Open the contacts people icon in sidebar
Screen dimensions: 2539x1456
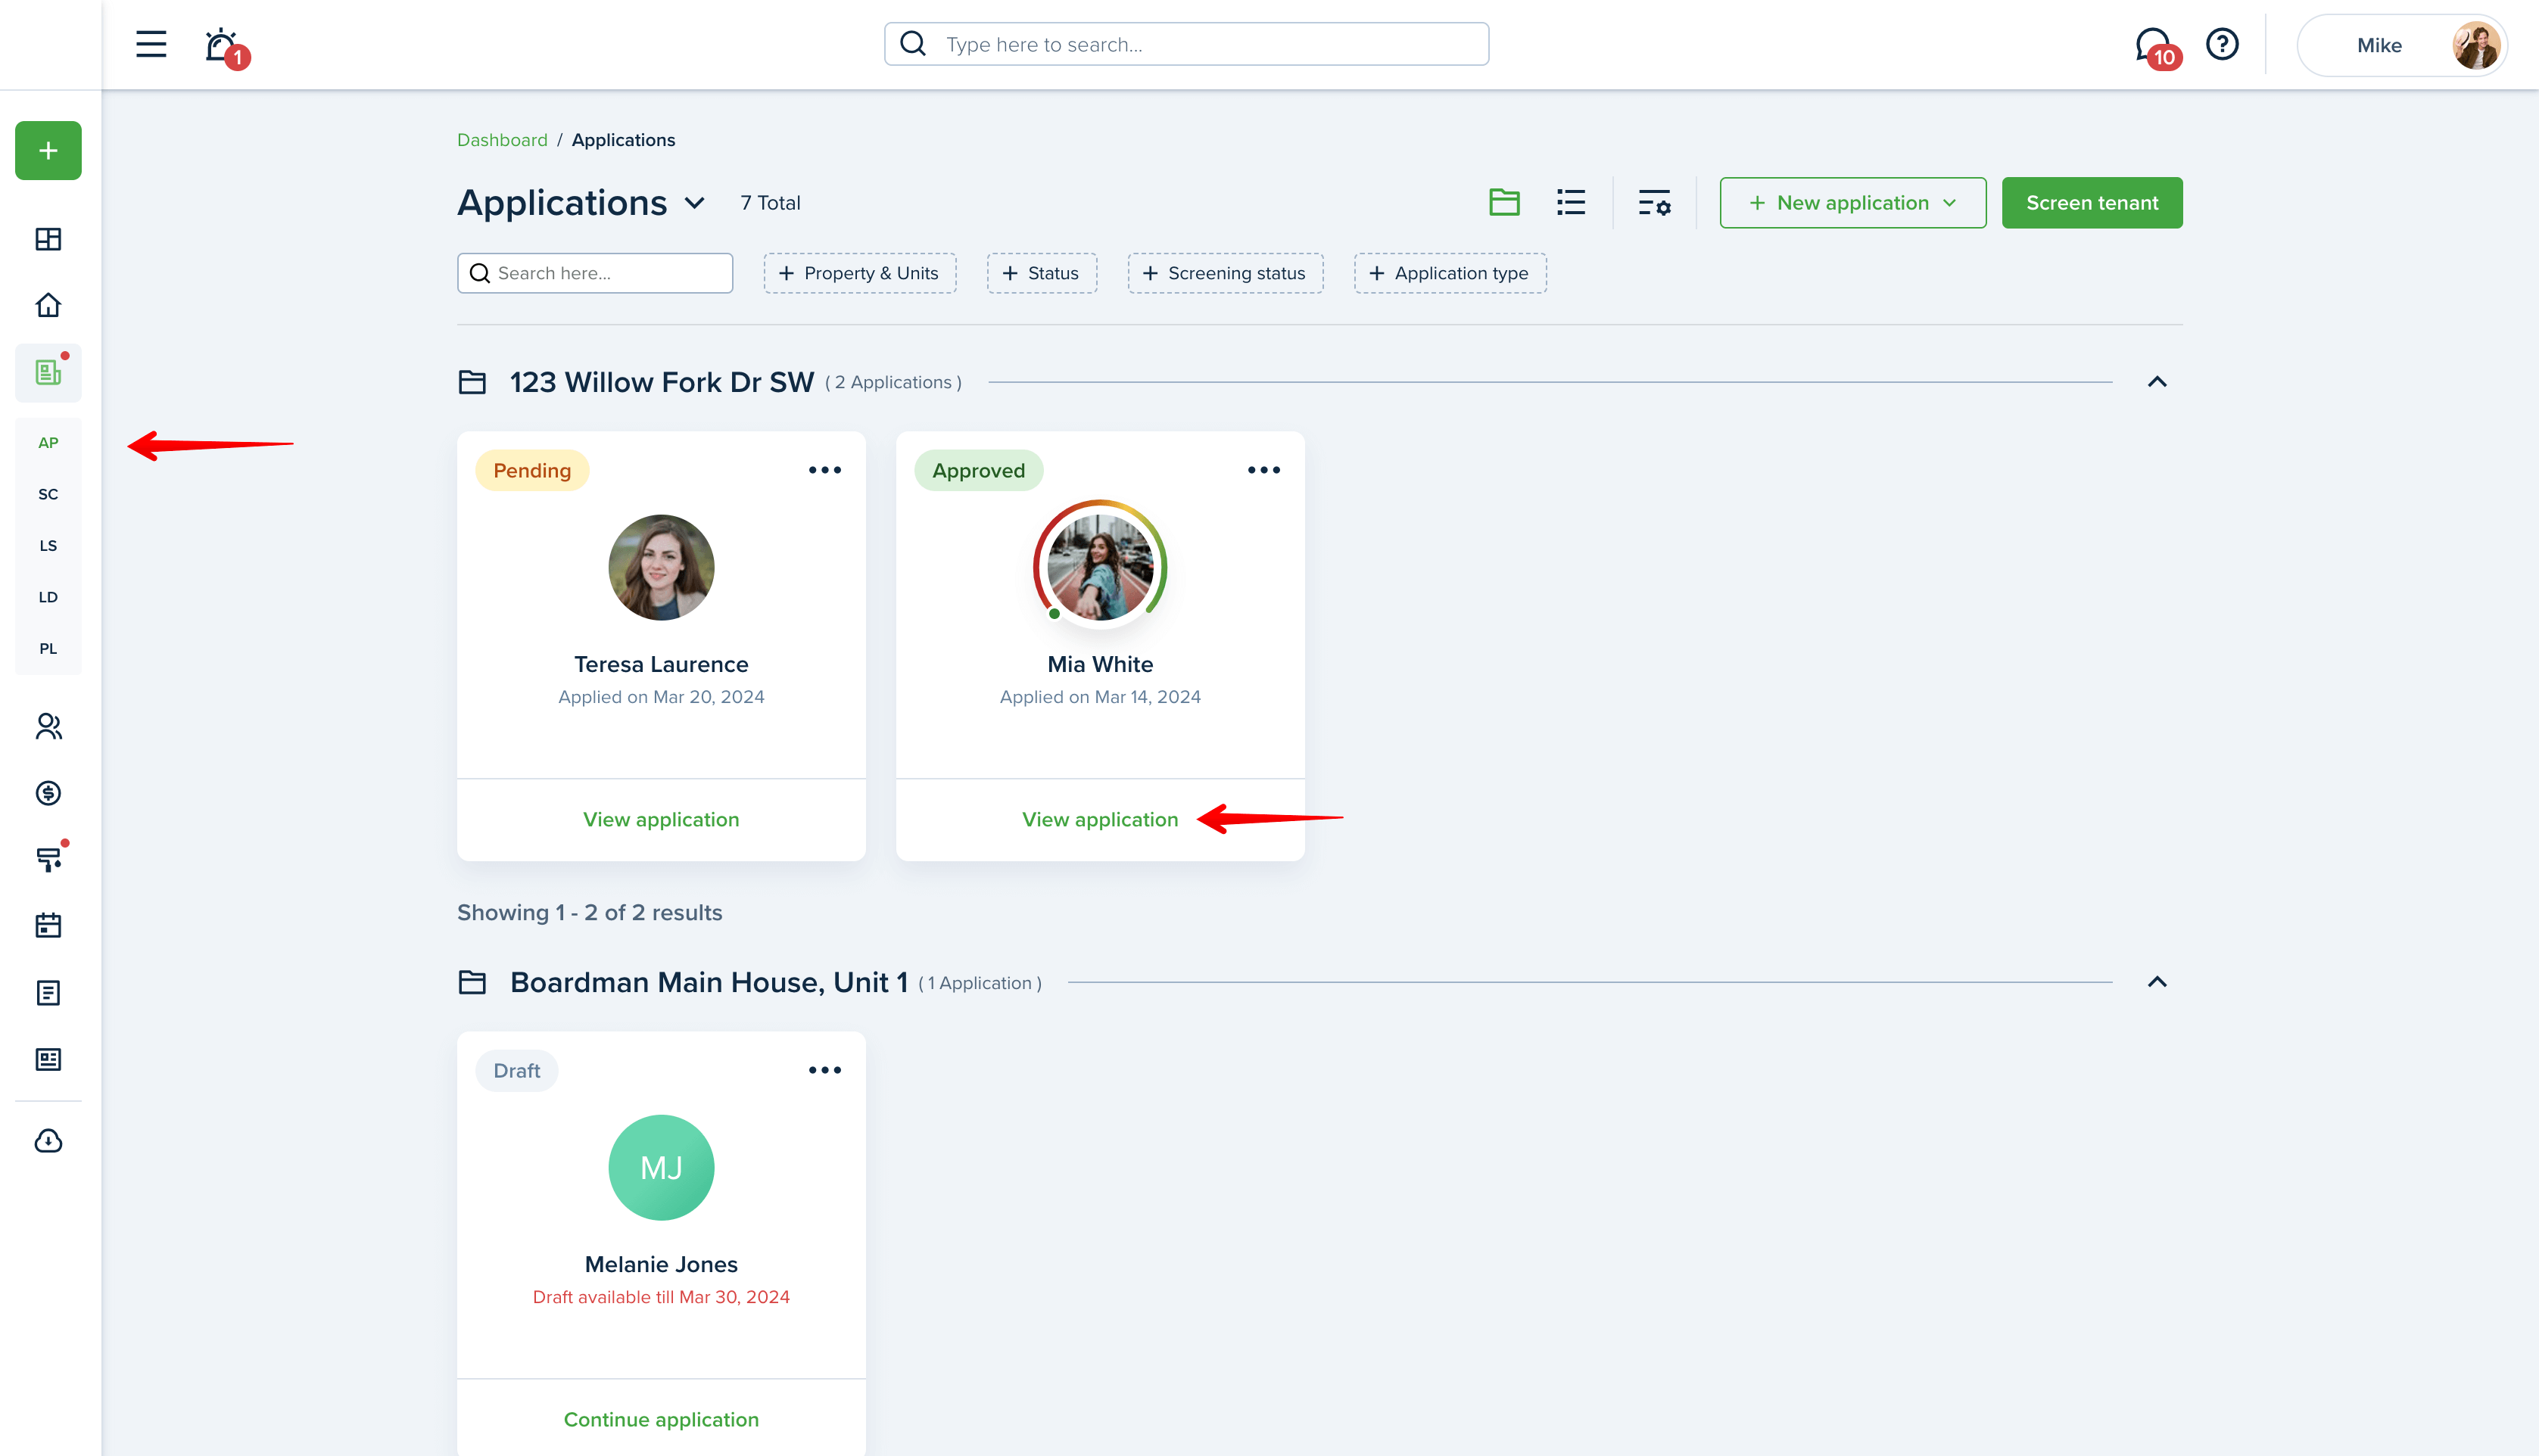(x=48, y=726)
